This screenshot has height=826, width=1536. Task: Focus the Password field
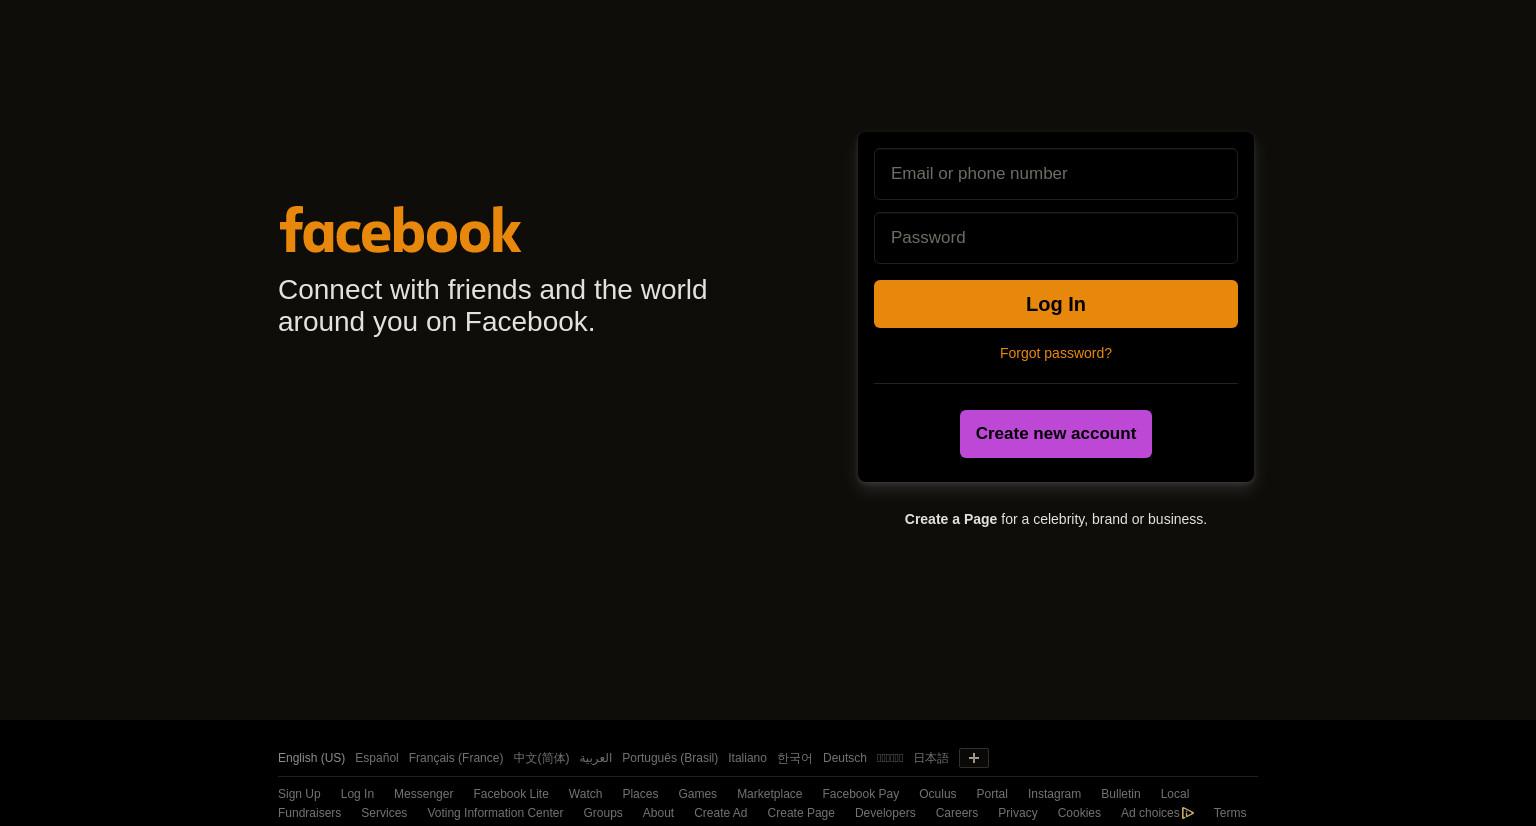(x=1055, y=238)
